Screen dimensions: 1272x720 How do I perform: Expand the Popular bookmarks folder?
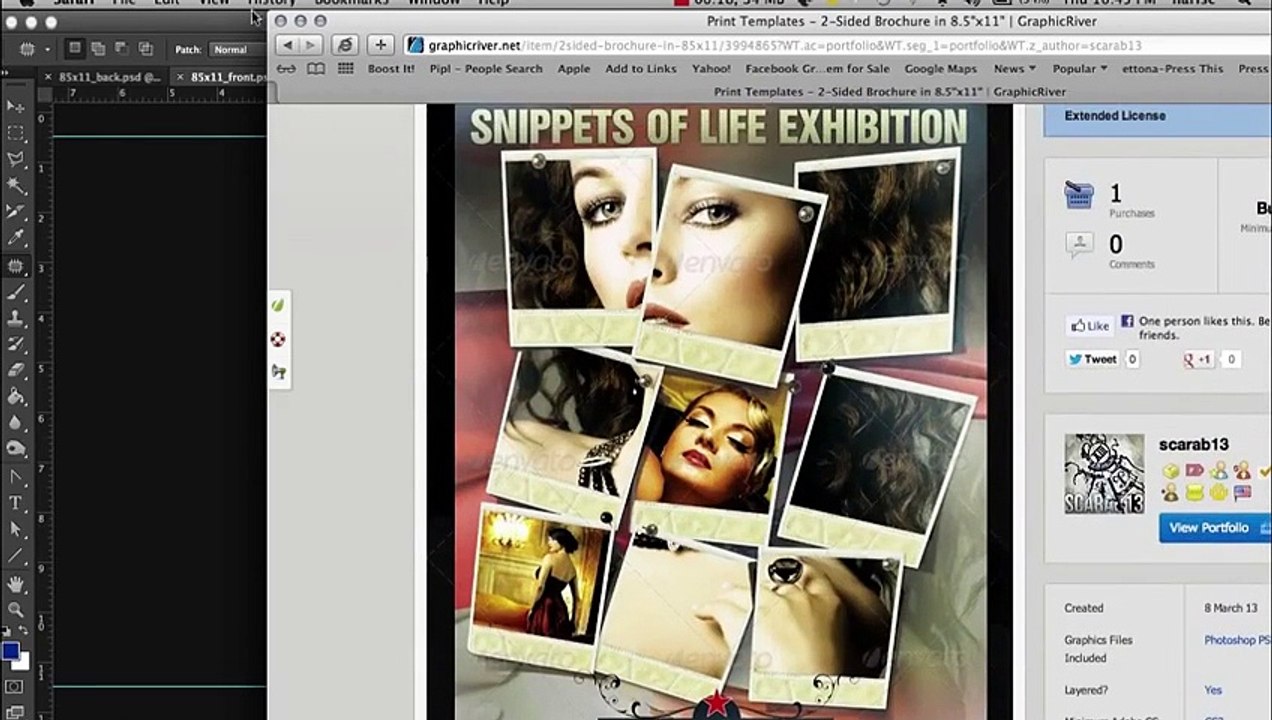(x=1080, y=69)
